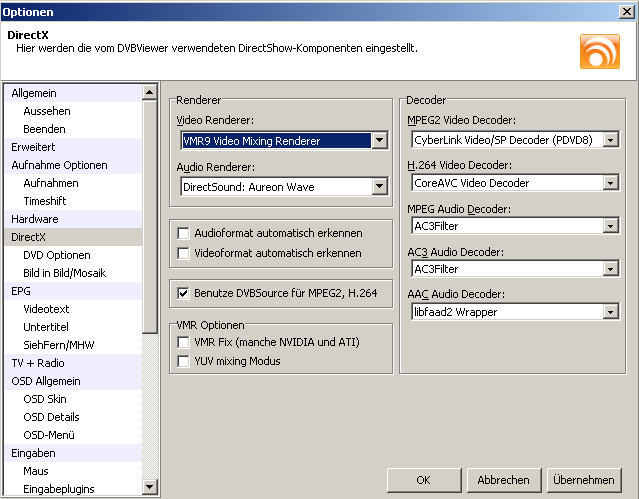The width and height of the screenshot is (639, 499).
Task: Click the Abbrechen button
Action: (504, 480)
